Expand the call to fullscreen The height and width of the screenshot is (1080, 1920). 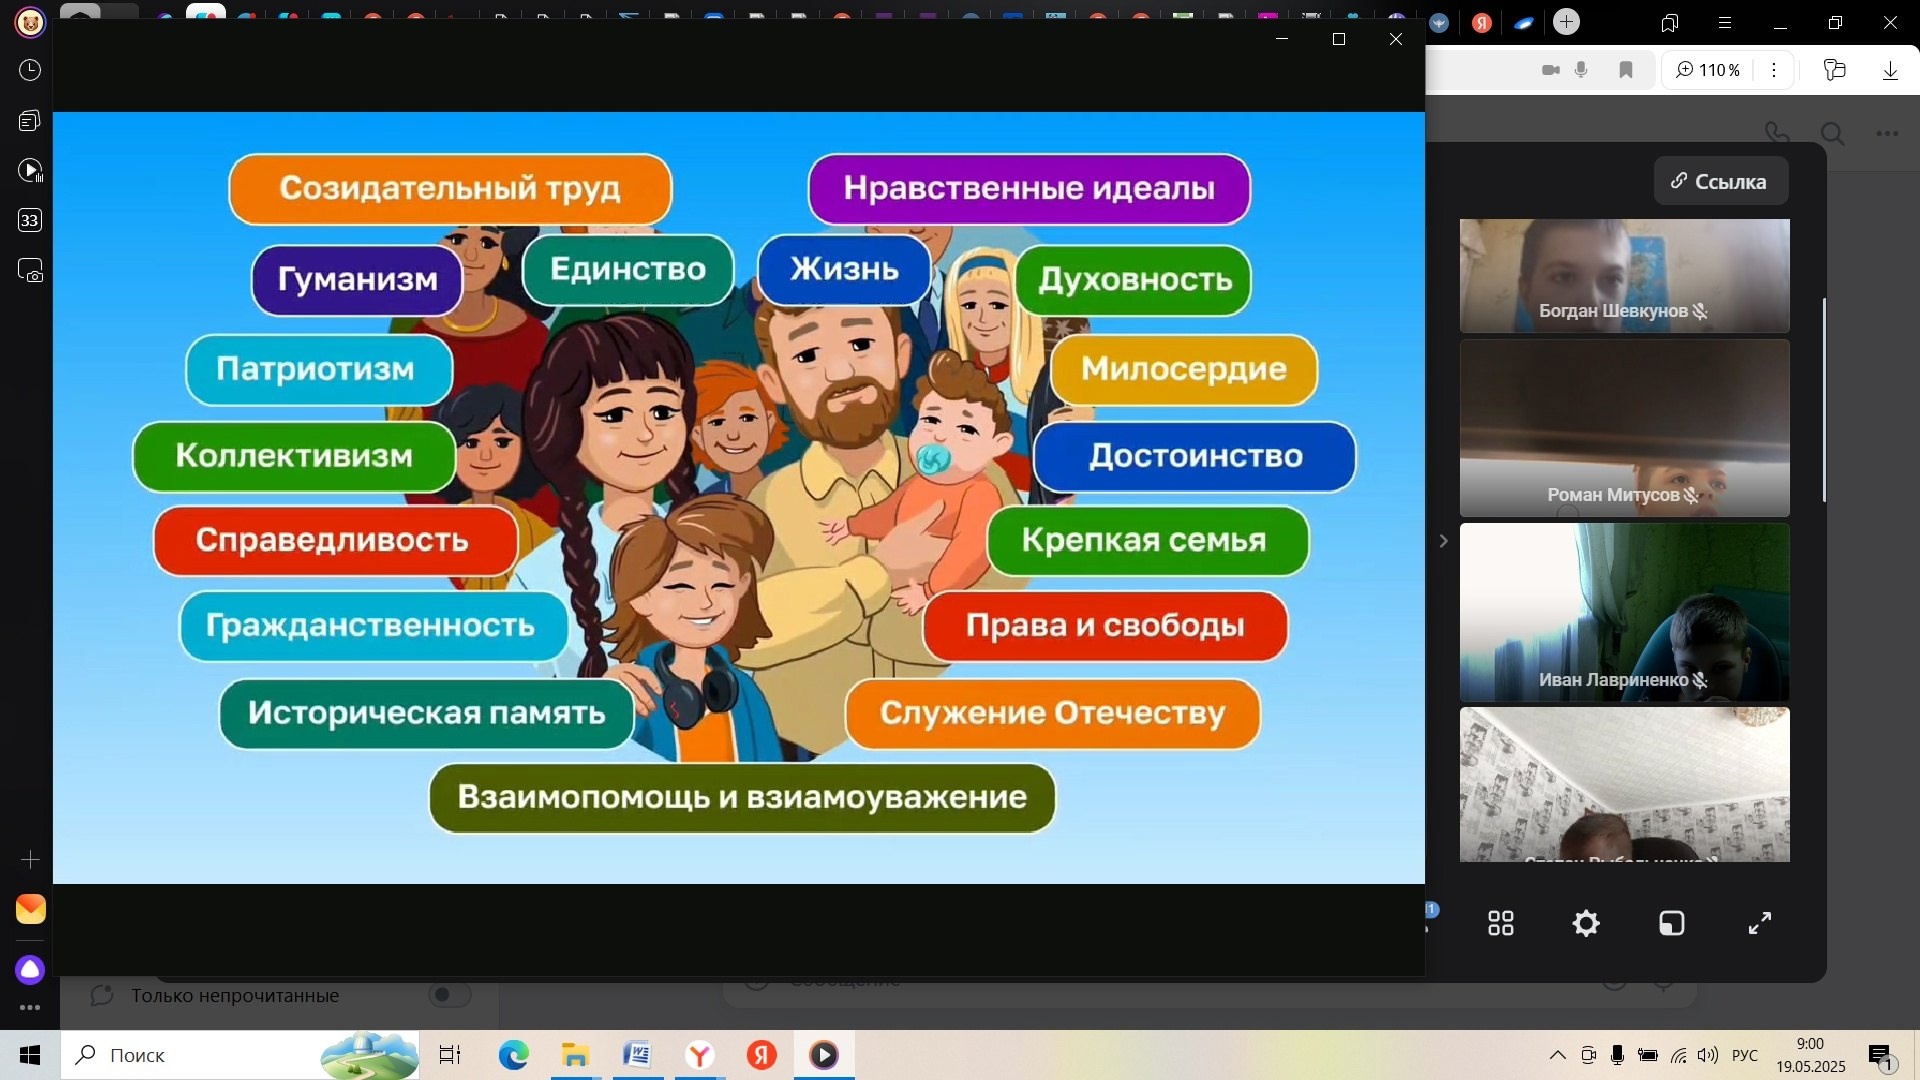pyautogui.click(x=1759, y=923)
